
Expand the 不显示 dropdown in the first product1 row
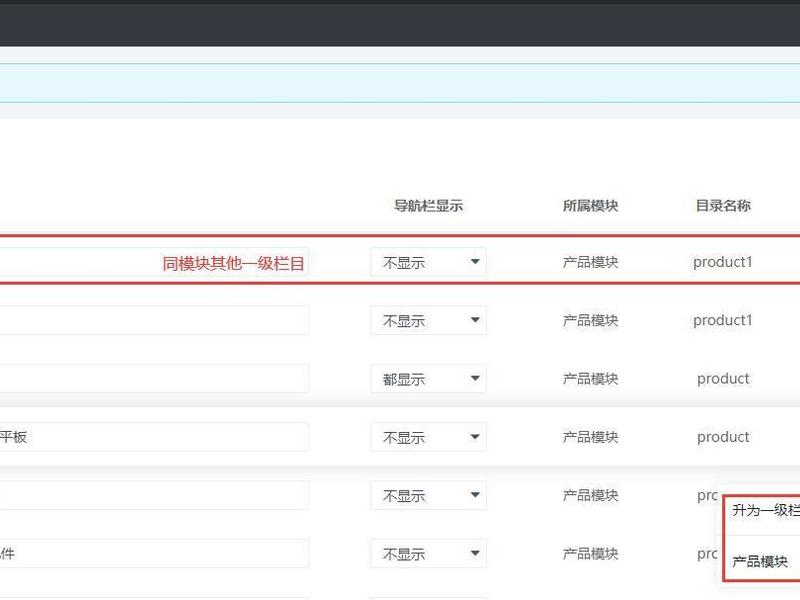point(429,262)
